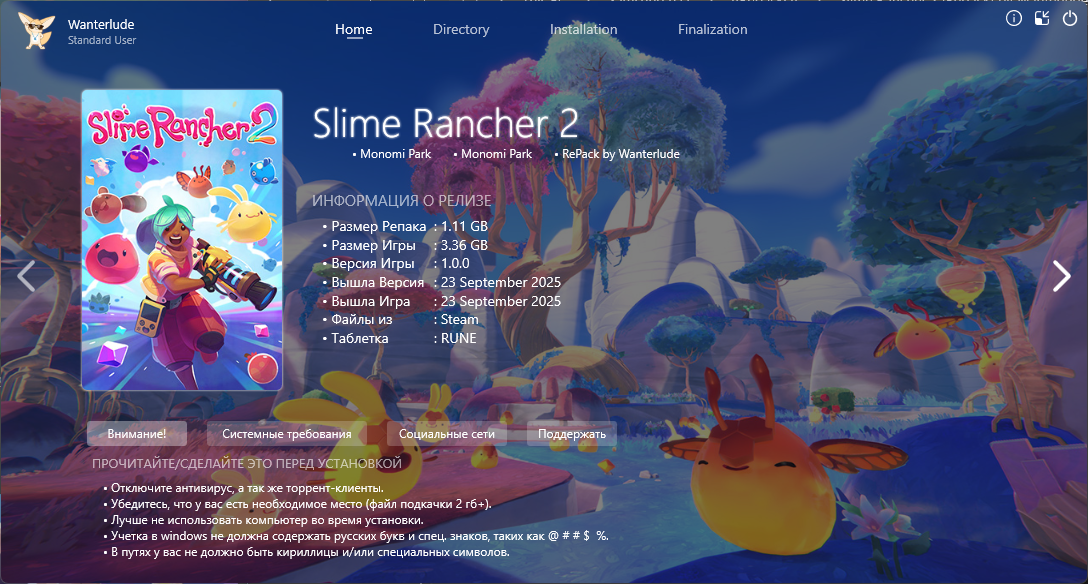Click the second Monomi Park label
1088x584 pixels.
click(497, 154)
